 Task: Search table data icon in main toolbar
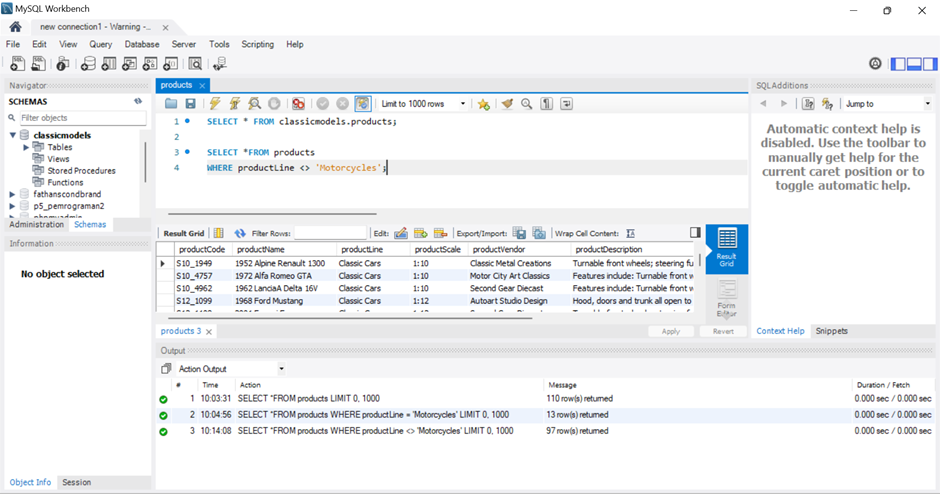(x=195, y=64)
